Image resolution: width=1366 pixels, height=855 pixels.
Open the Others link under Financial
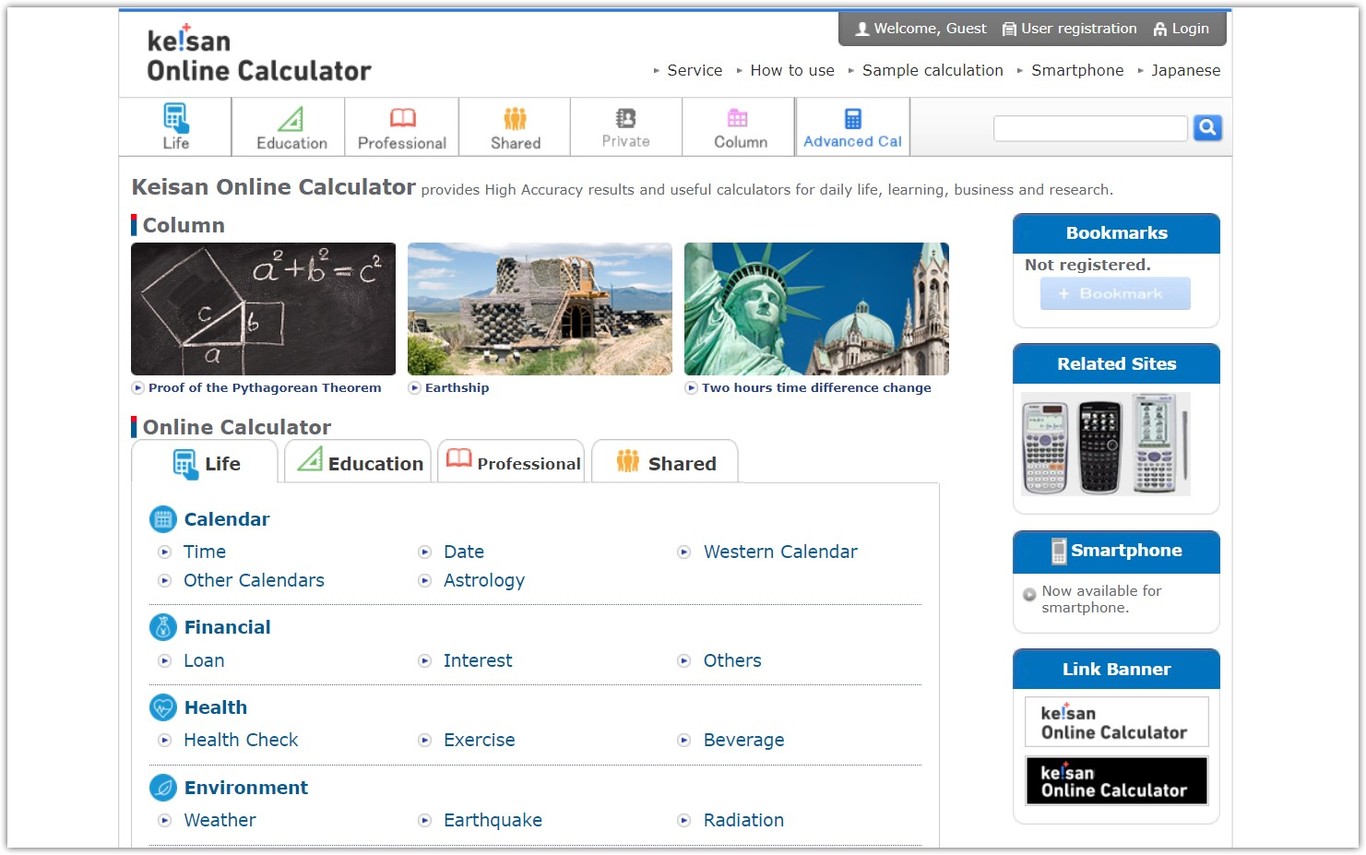point(733,661)
